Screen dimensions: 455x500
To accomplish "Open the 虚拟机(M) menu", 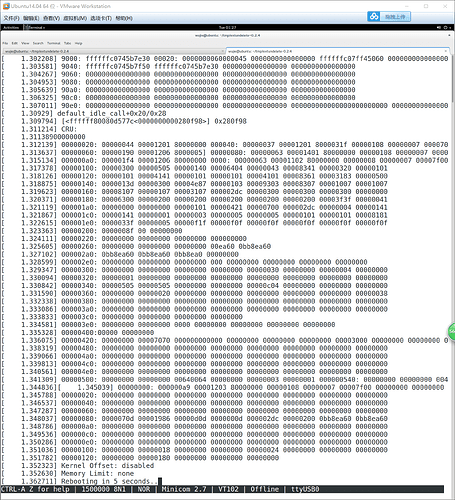I will pos(75,18).
